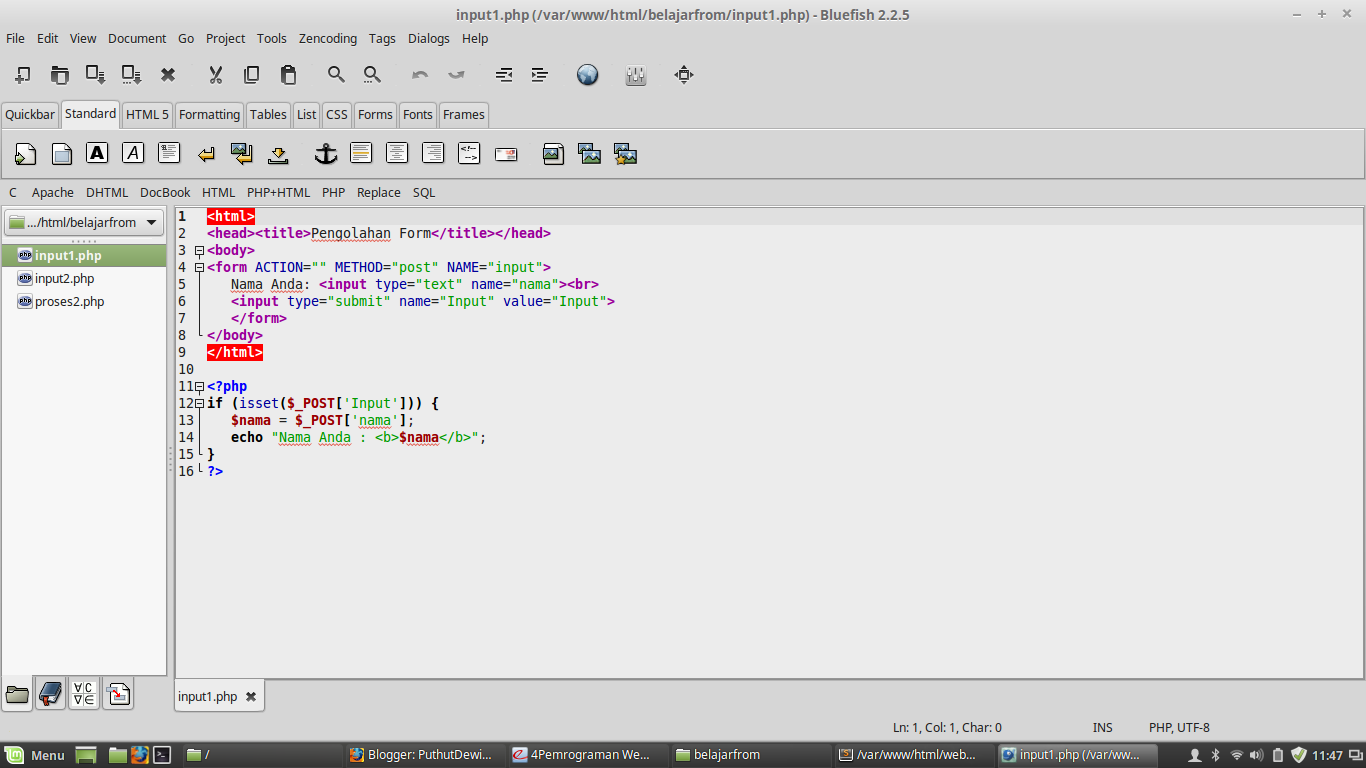Viewport: 1366px width, 768px height.
Task: Click the Horizontal rule icon
Action: [361, 153]
